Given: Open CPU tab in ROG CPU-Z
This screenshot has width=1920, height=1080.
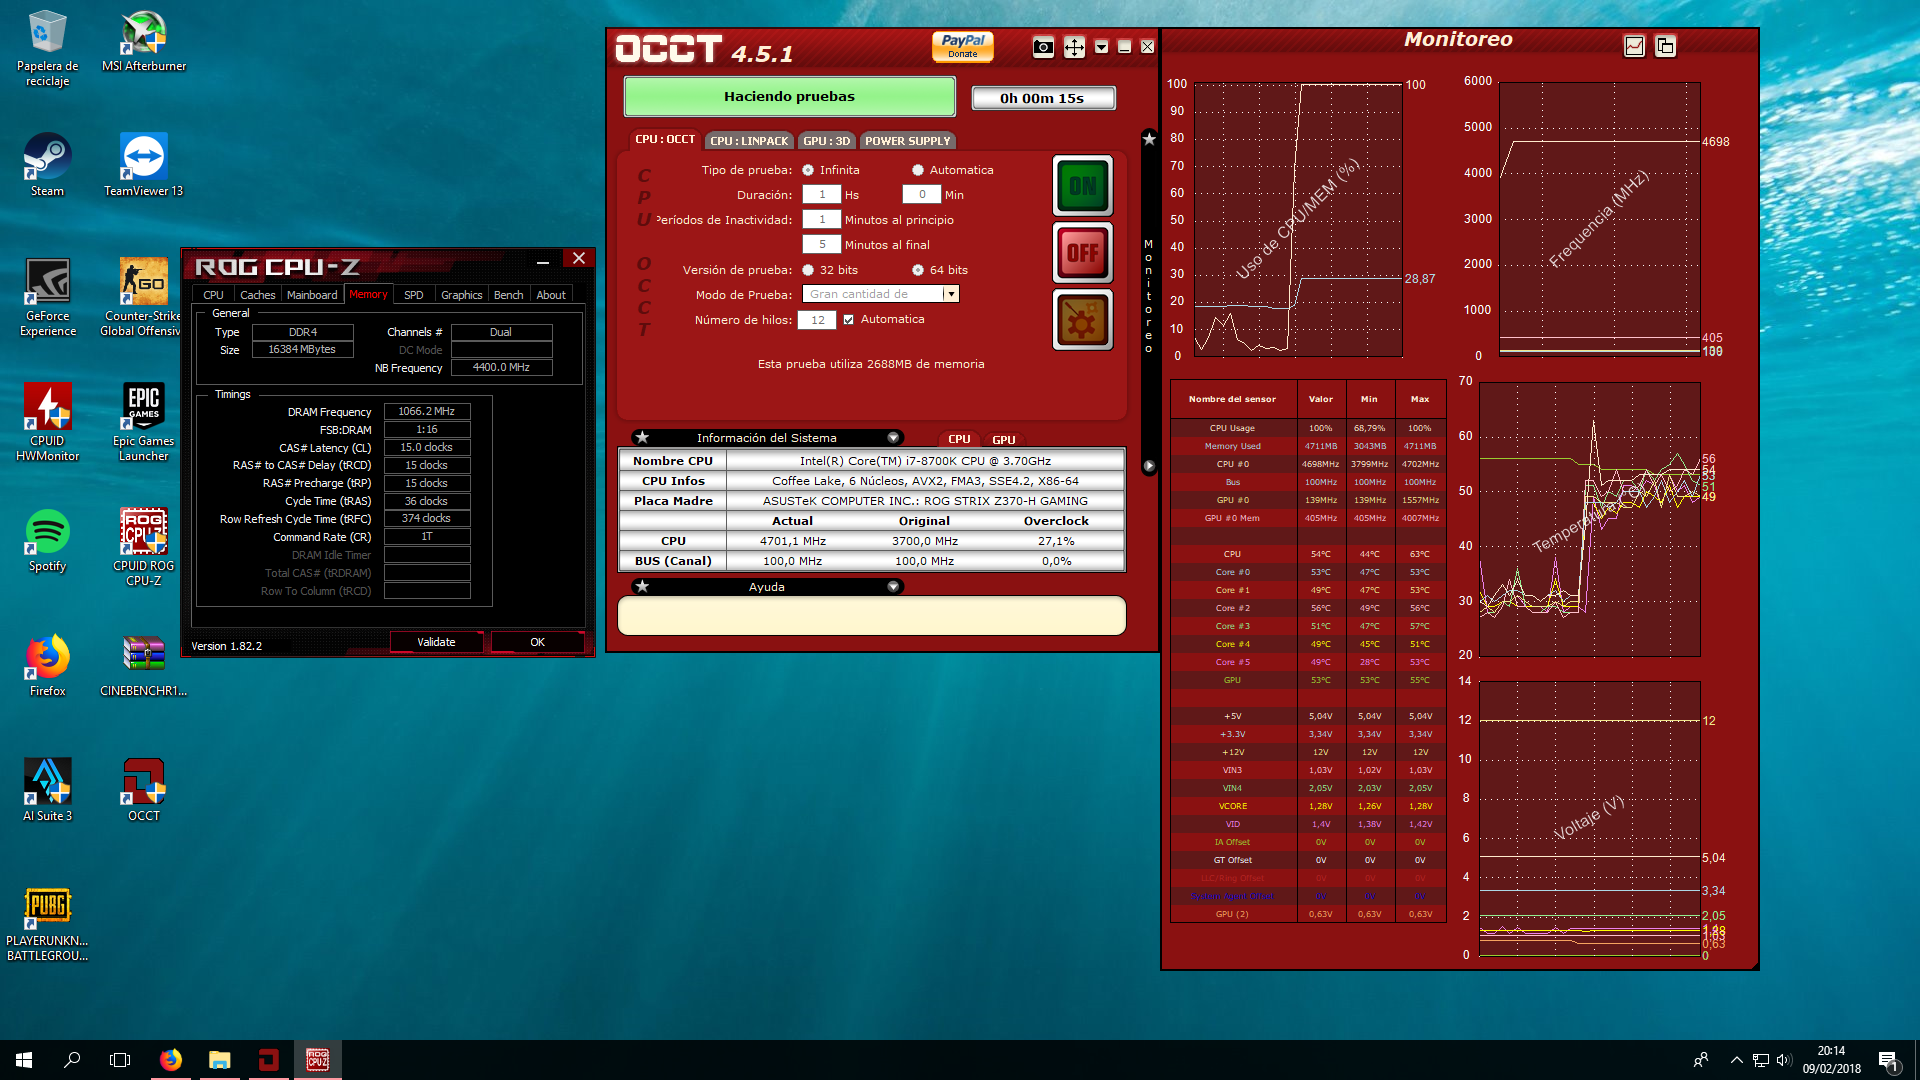Looking at the screenshot, I should pyautogui.click(x=213, y=295).
